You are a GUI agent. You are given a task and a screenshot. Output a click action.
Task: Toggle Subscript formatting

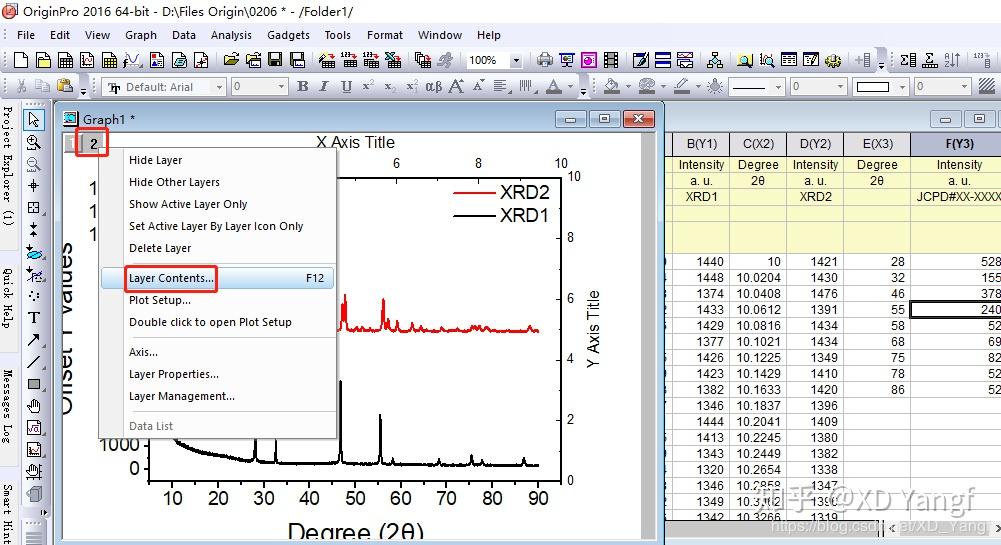[390, 86]
